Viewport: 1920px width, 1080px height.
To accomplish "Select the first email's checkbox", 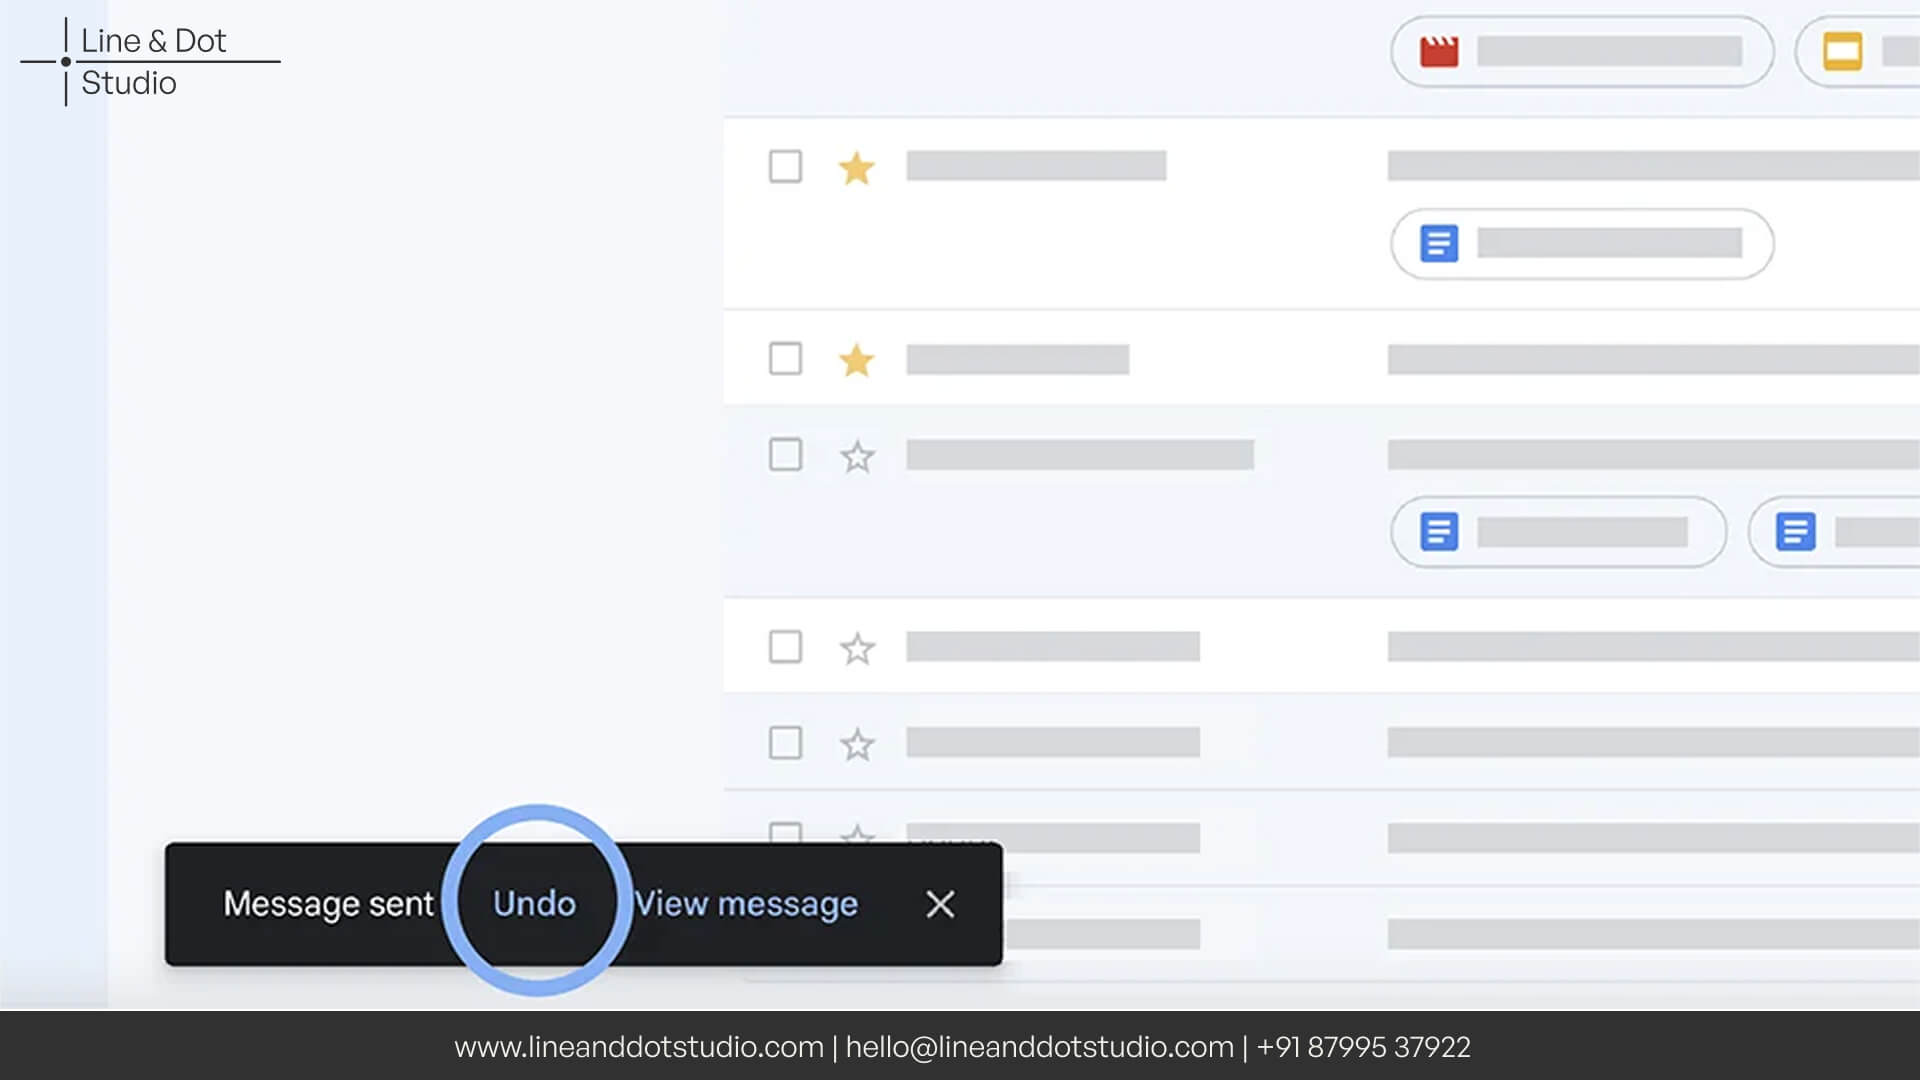I will coord(785,166).
